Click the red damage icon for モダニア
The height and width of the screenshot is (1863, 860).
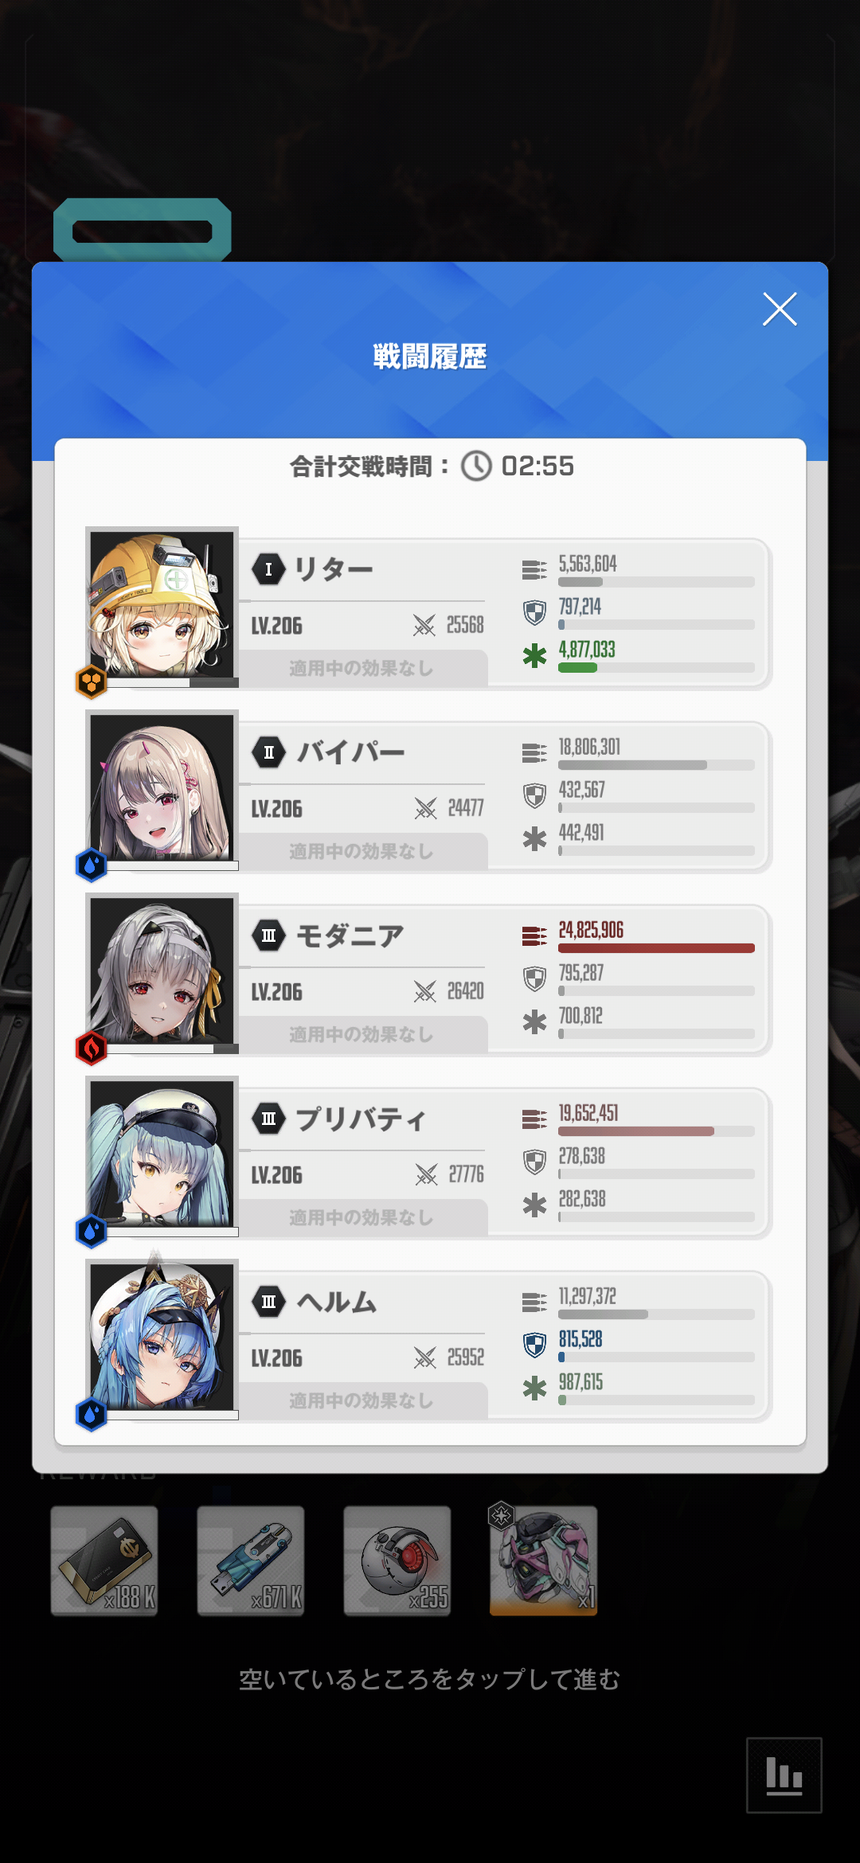[534, 936]
